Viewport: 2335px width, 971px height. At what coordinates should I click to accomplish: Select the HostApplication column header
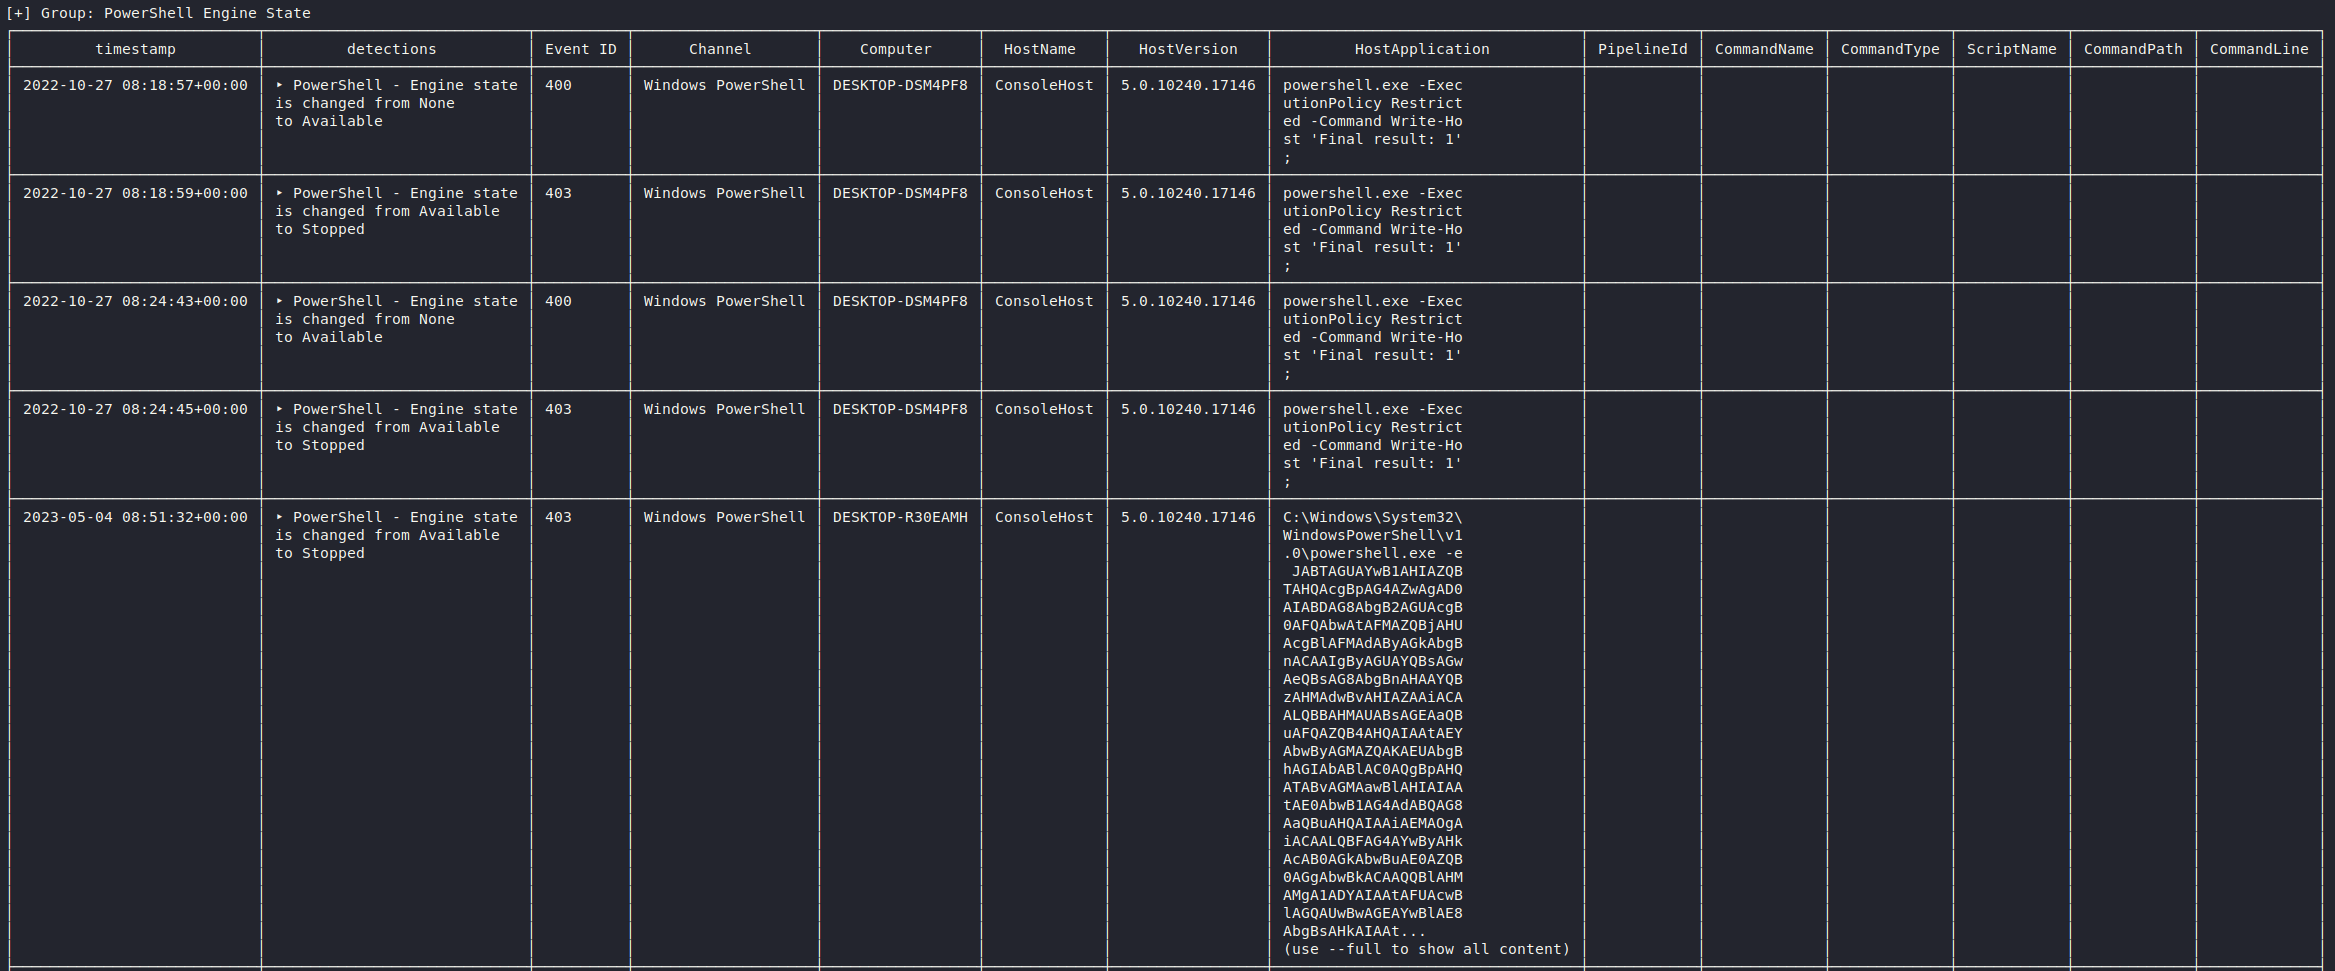[x=1421, y=49]
